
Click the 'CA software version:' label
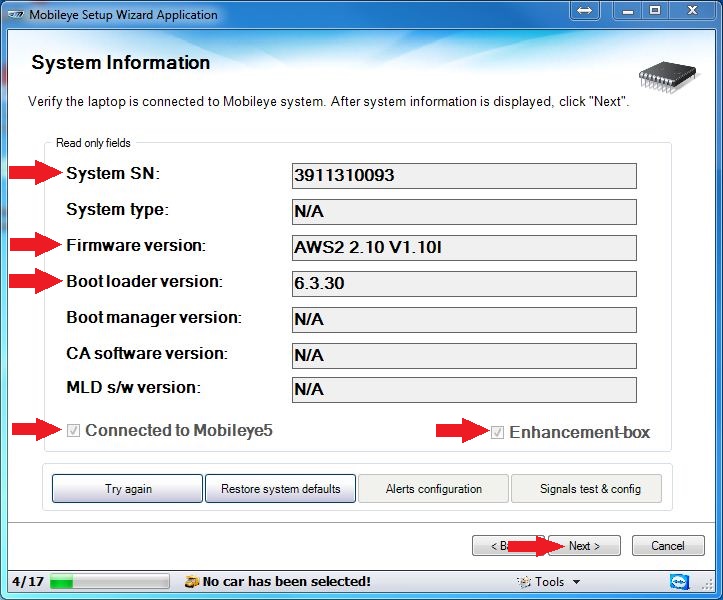coord(147,353)
